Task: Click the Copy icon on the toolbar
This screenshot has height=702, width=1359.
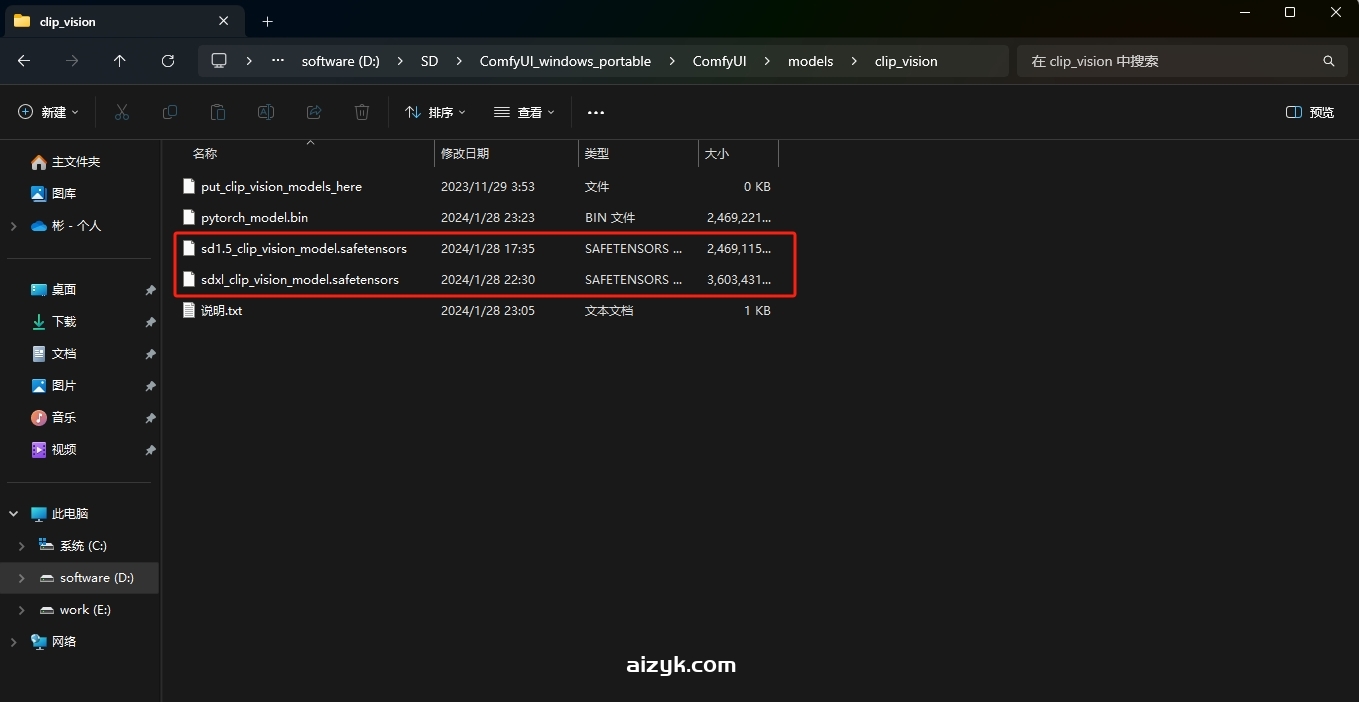Action: (x=170, y=112)
